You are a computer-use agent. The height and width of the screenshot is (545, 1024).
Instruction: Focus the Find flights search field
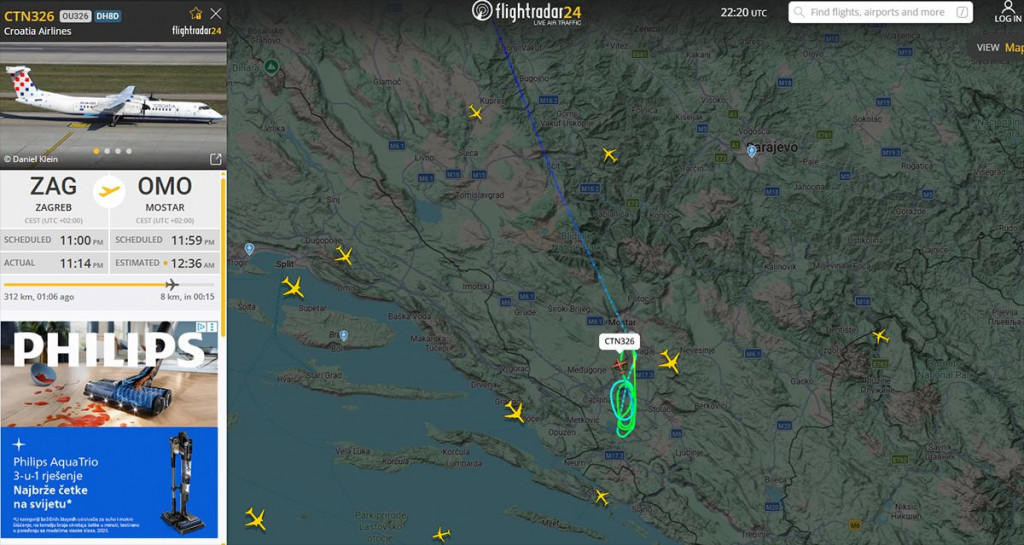880,12
